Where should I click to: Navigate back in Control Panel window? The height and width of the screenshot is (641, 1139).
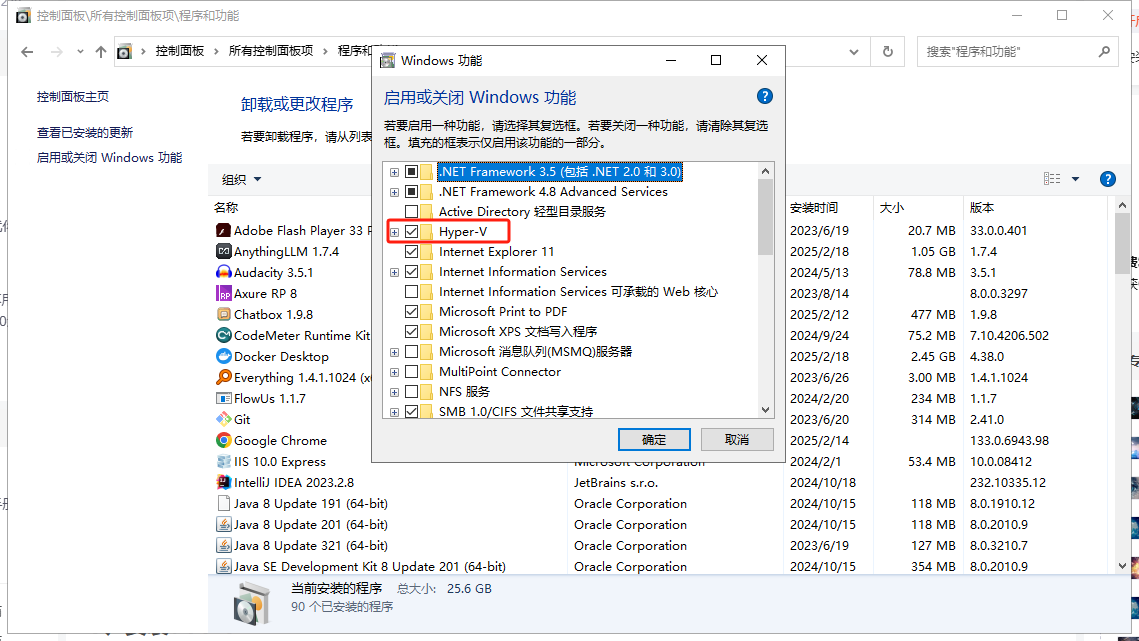(28, 52)
